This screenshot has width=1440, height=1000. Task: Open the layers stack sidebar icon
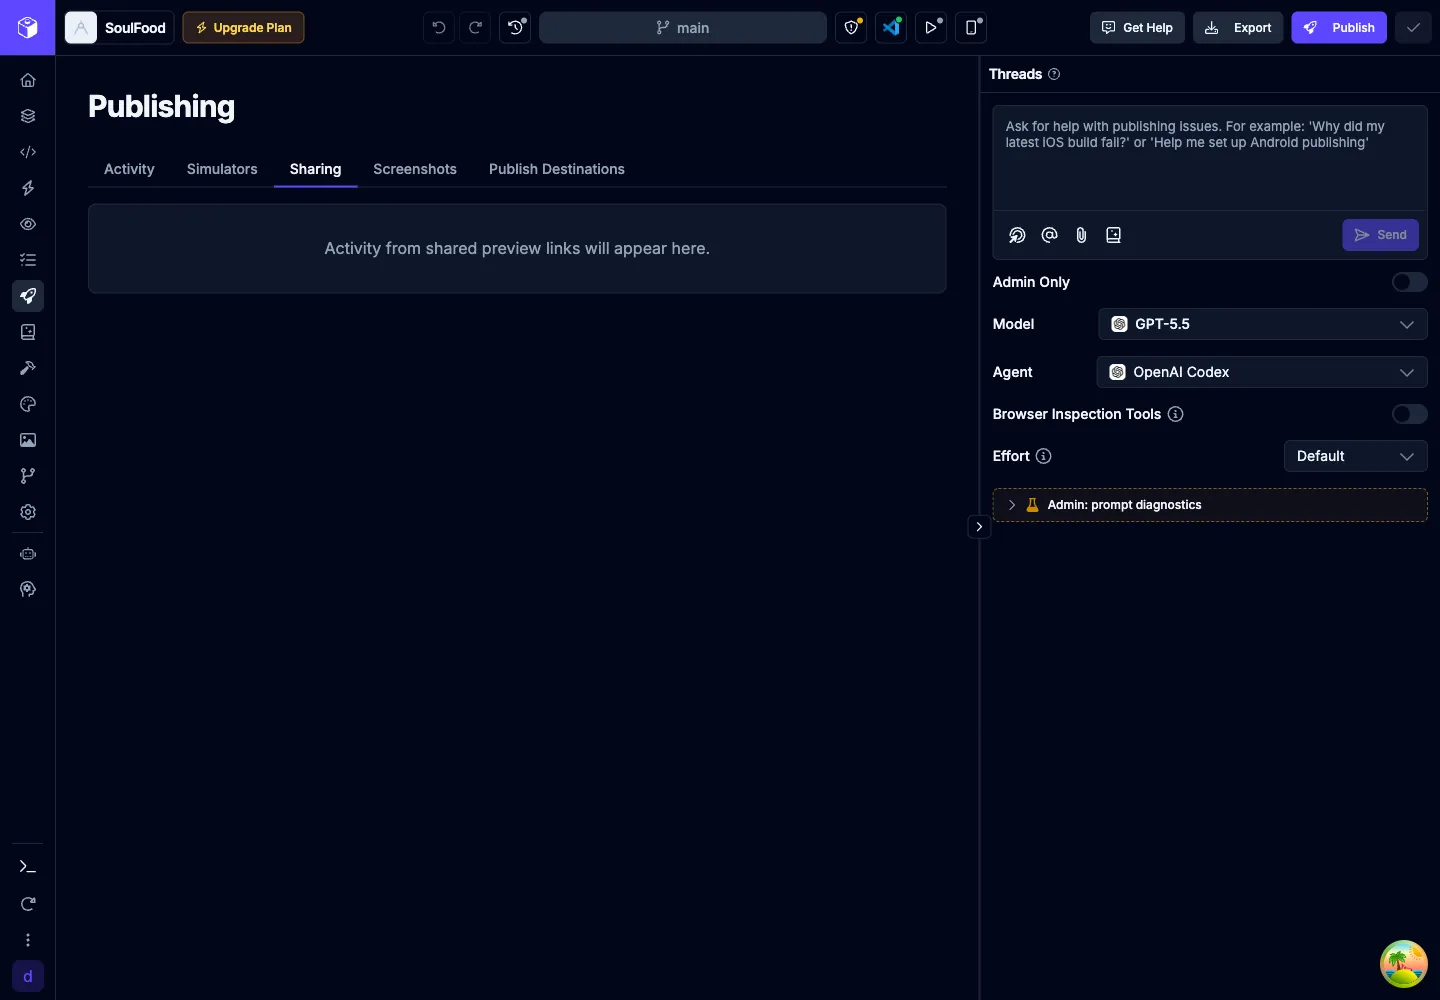[28, 116]
